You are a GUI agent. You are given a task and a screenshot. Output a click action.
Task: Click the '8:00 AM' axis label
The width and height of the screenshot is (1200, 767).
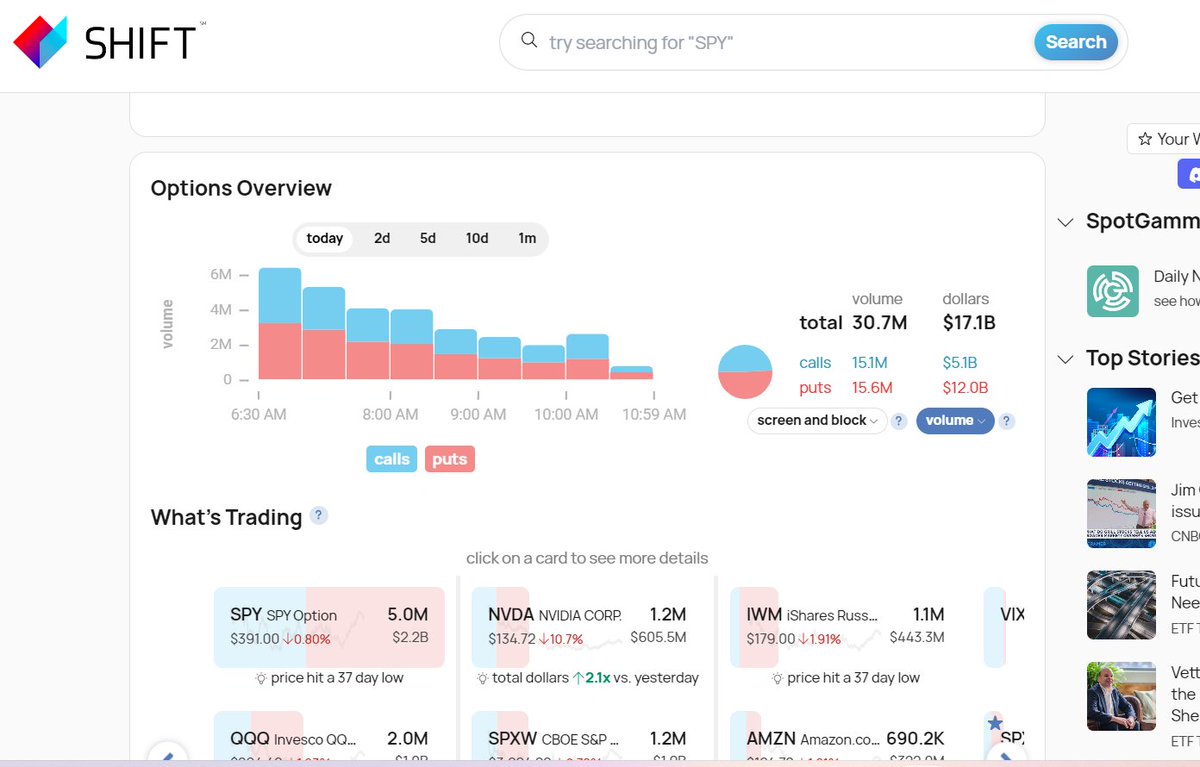(390, 414)
